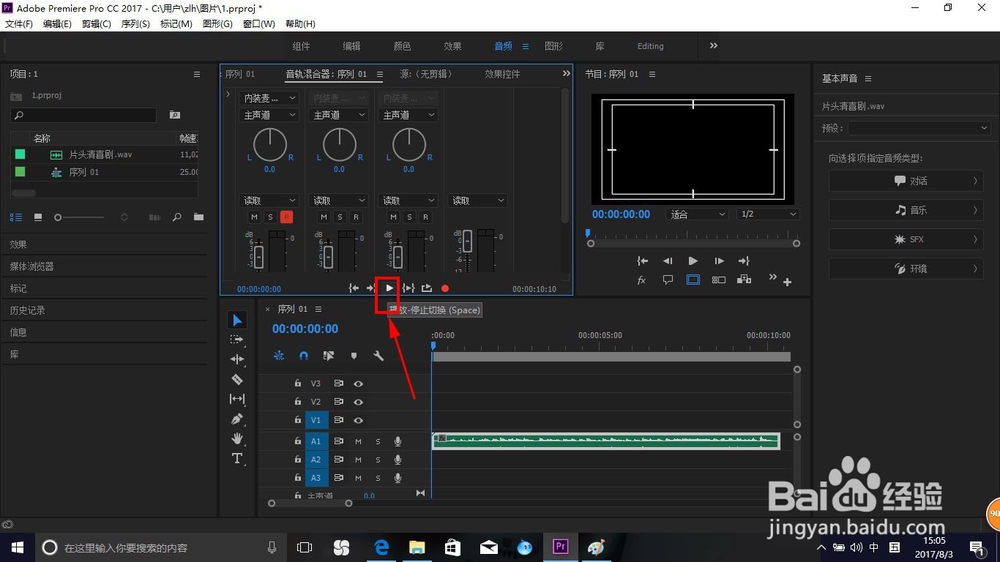Toggle loop playback in Audio Mixer

pyautogui.click(x=427, y=288)
